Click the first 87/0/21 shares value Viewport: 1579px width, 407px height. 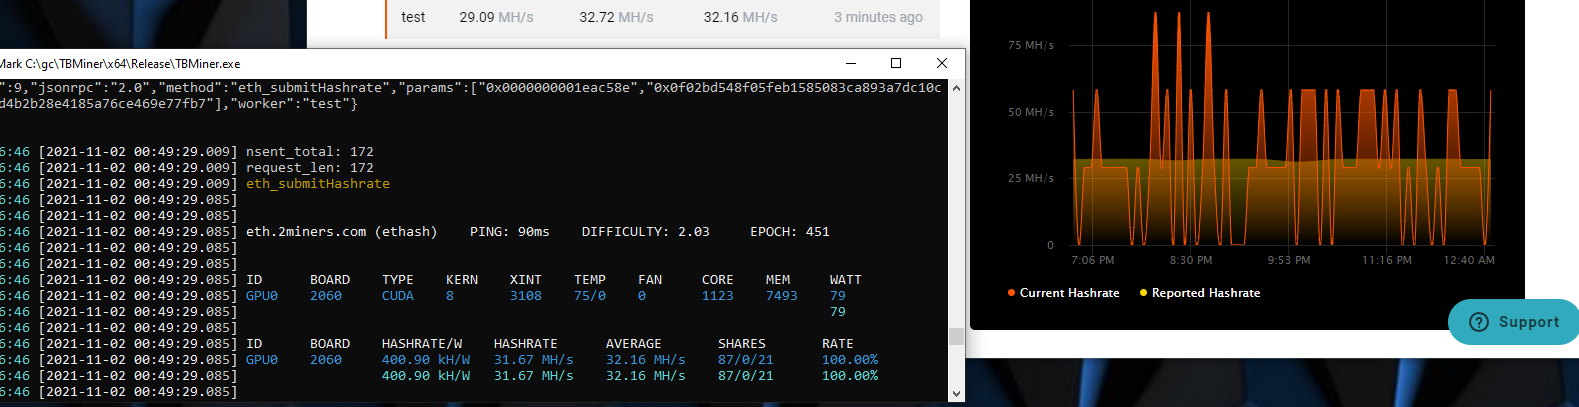pyautogui.click(x=746, y=360)
